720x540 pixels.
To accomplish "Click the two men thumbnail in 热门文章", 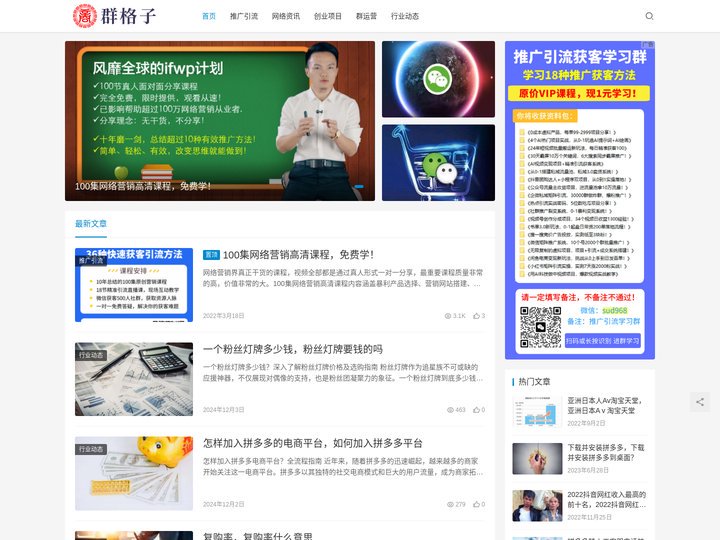I will tap(537, 506).
